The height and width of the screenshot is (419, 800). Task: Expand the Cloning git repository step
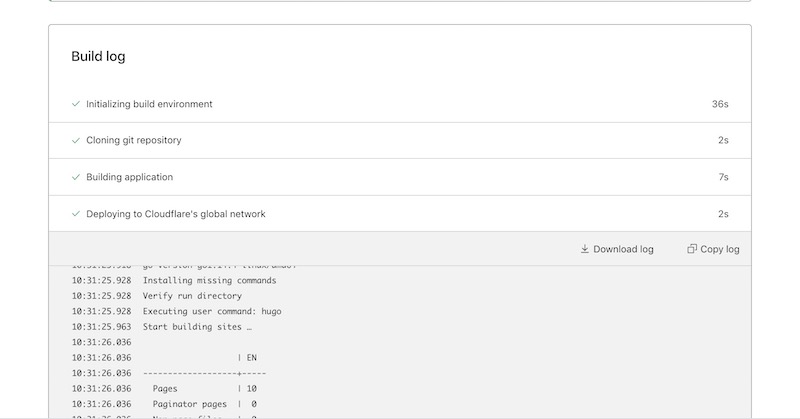tap(399, 140)
